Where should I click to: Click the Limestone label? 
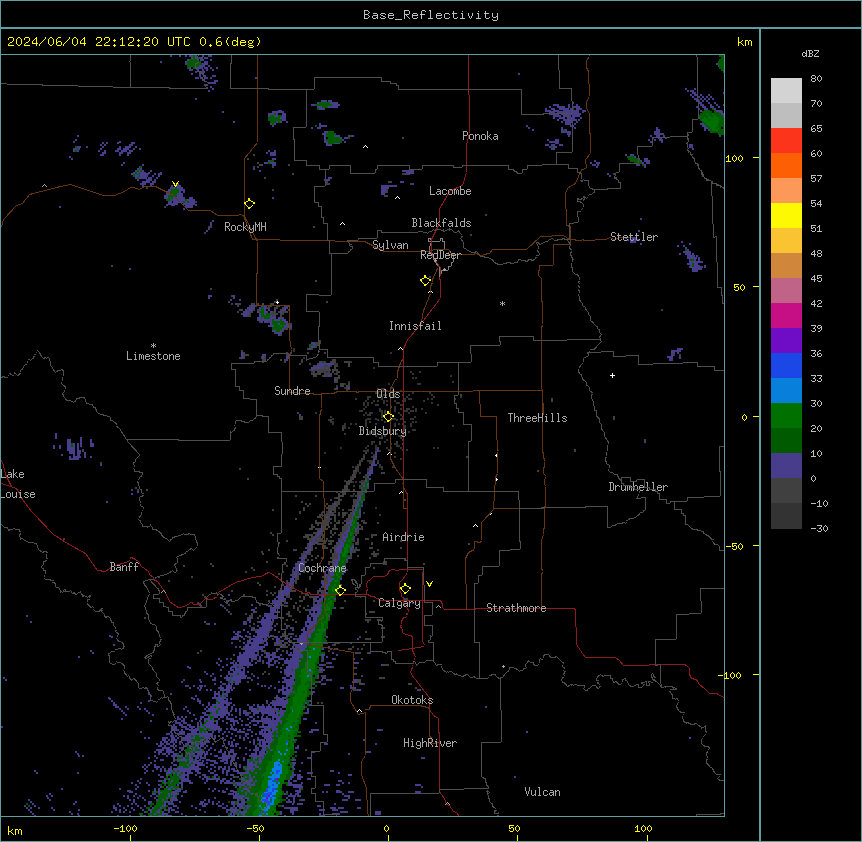(153, 356)
